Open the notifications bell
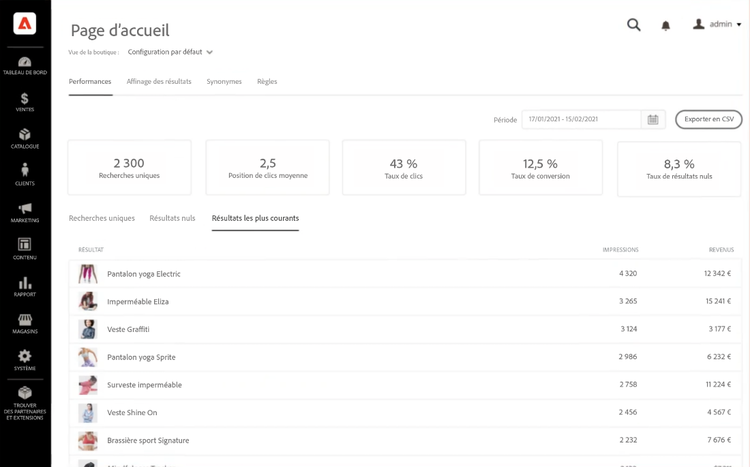Viewport: 750px width, 467px height. tap(666, 26)
